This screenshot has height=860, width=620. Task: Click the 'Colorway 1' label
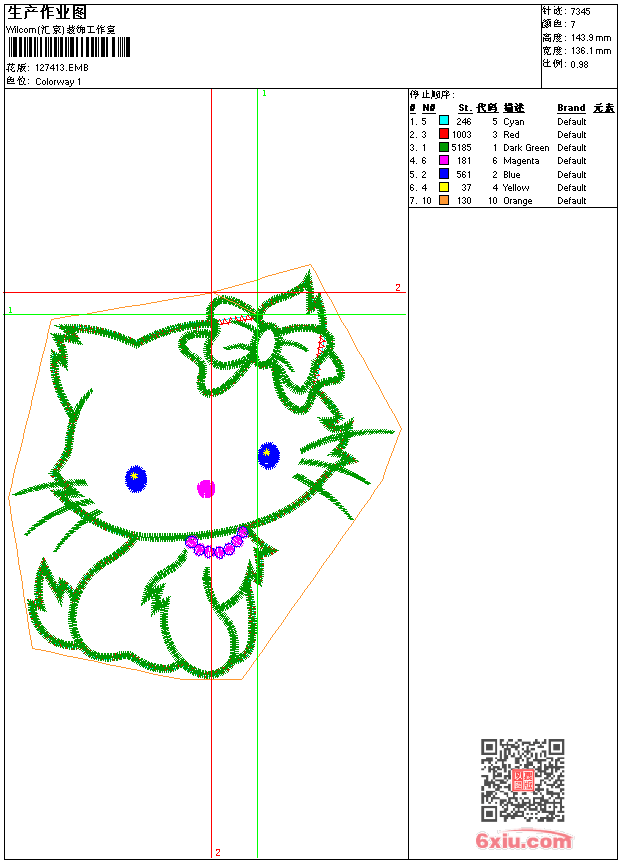point(58,82)
